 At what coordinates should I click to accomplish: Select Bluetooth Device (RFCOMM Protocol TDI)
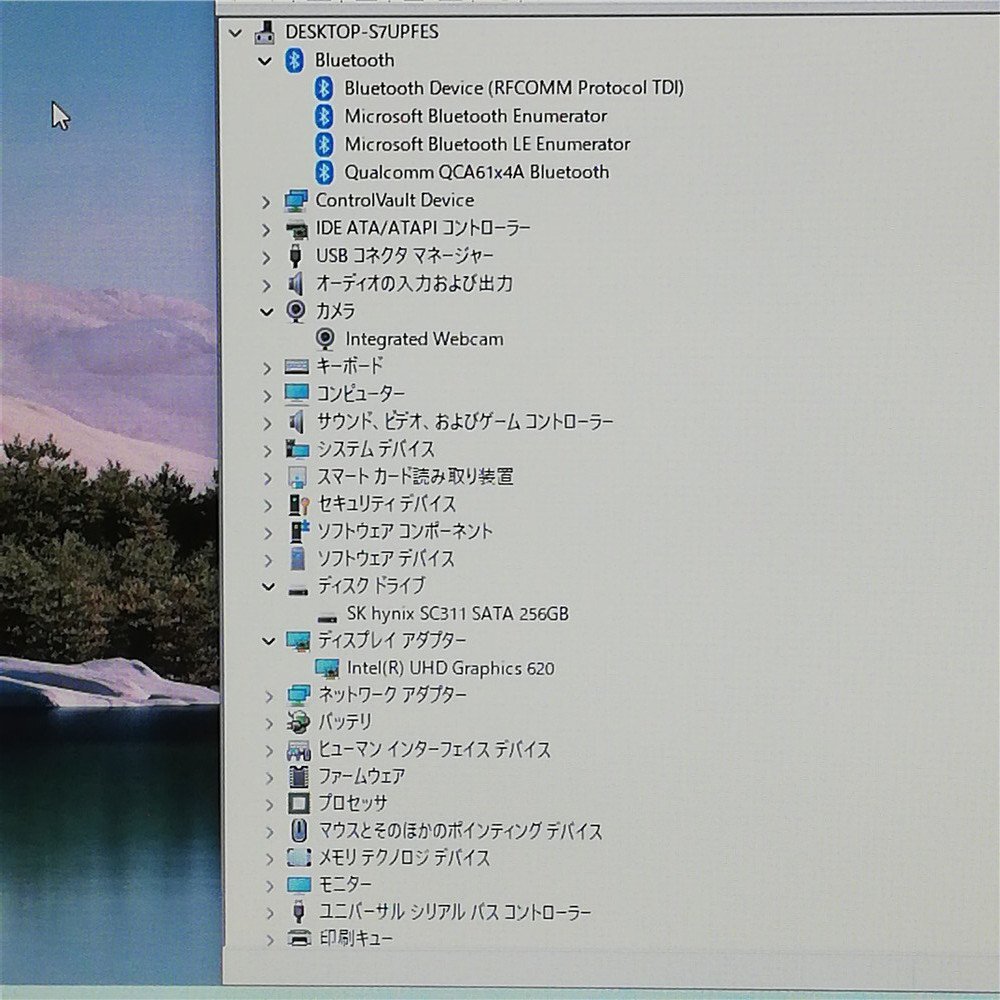tap(513, 88)
